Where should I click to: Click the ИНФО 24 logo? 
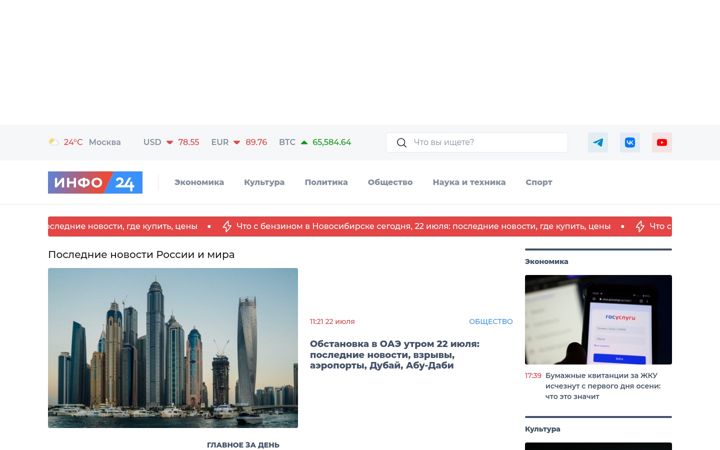(95, 182)
